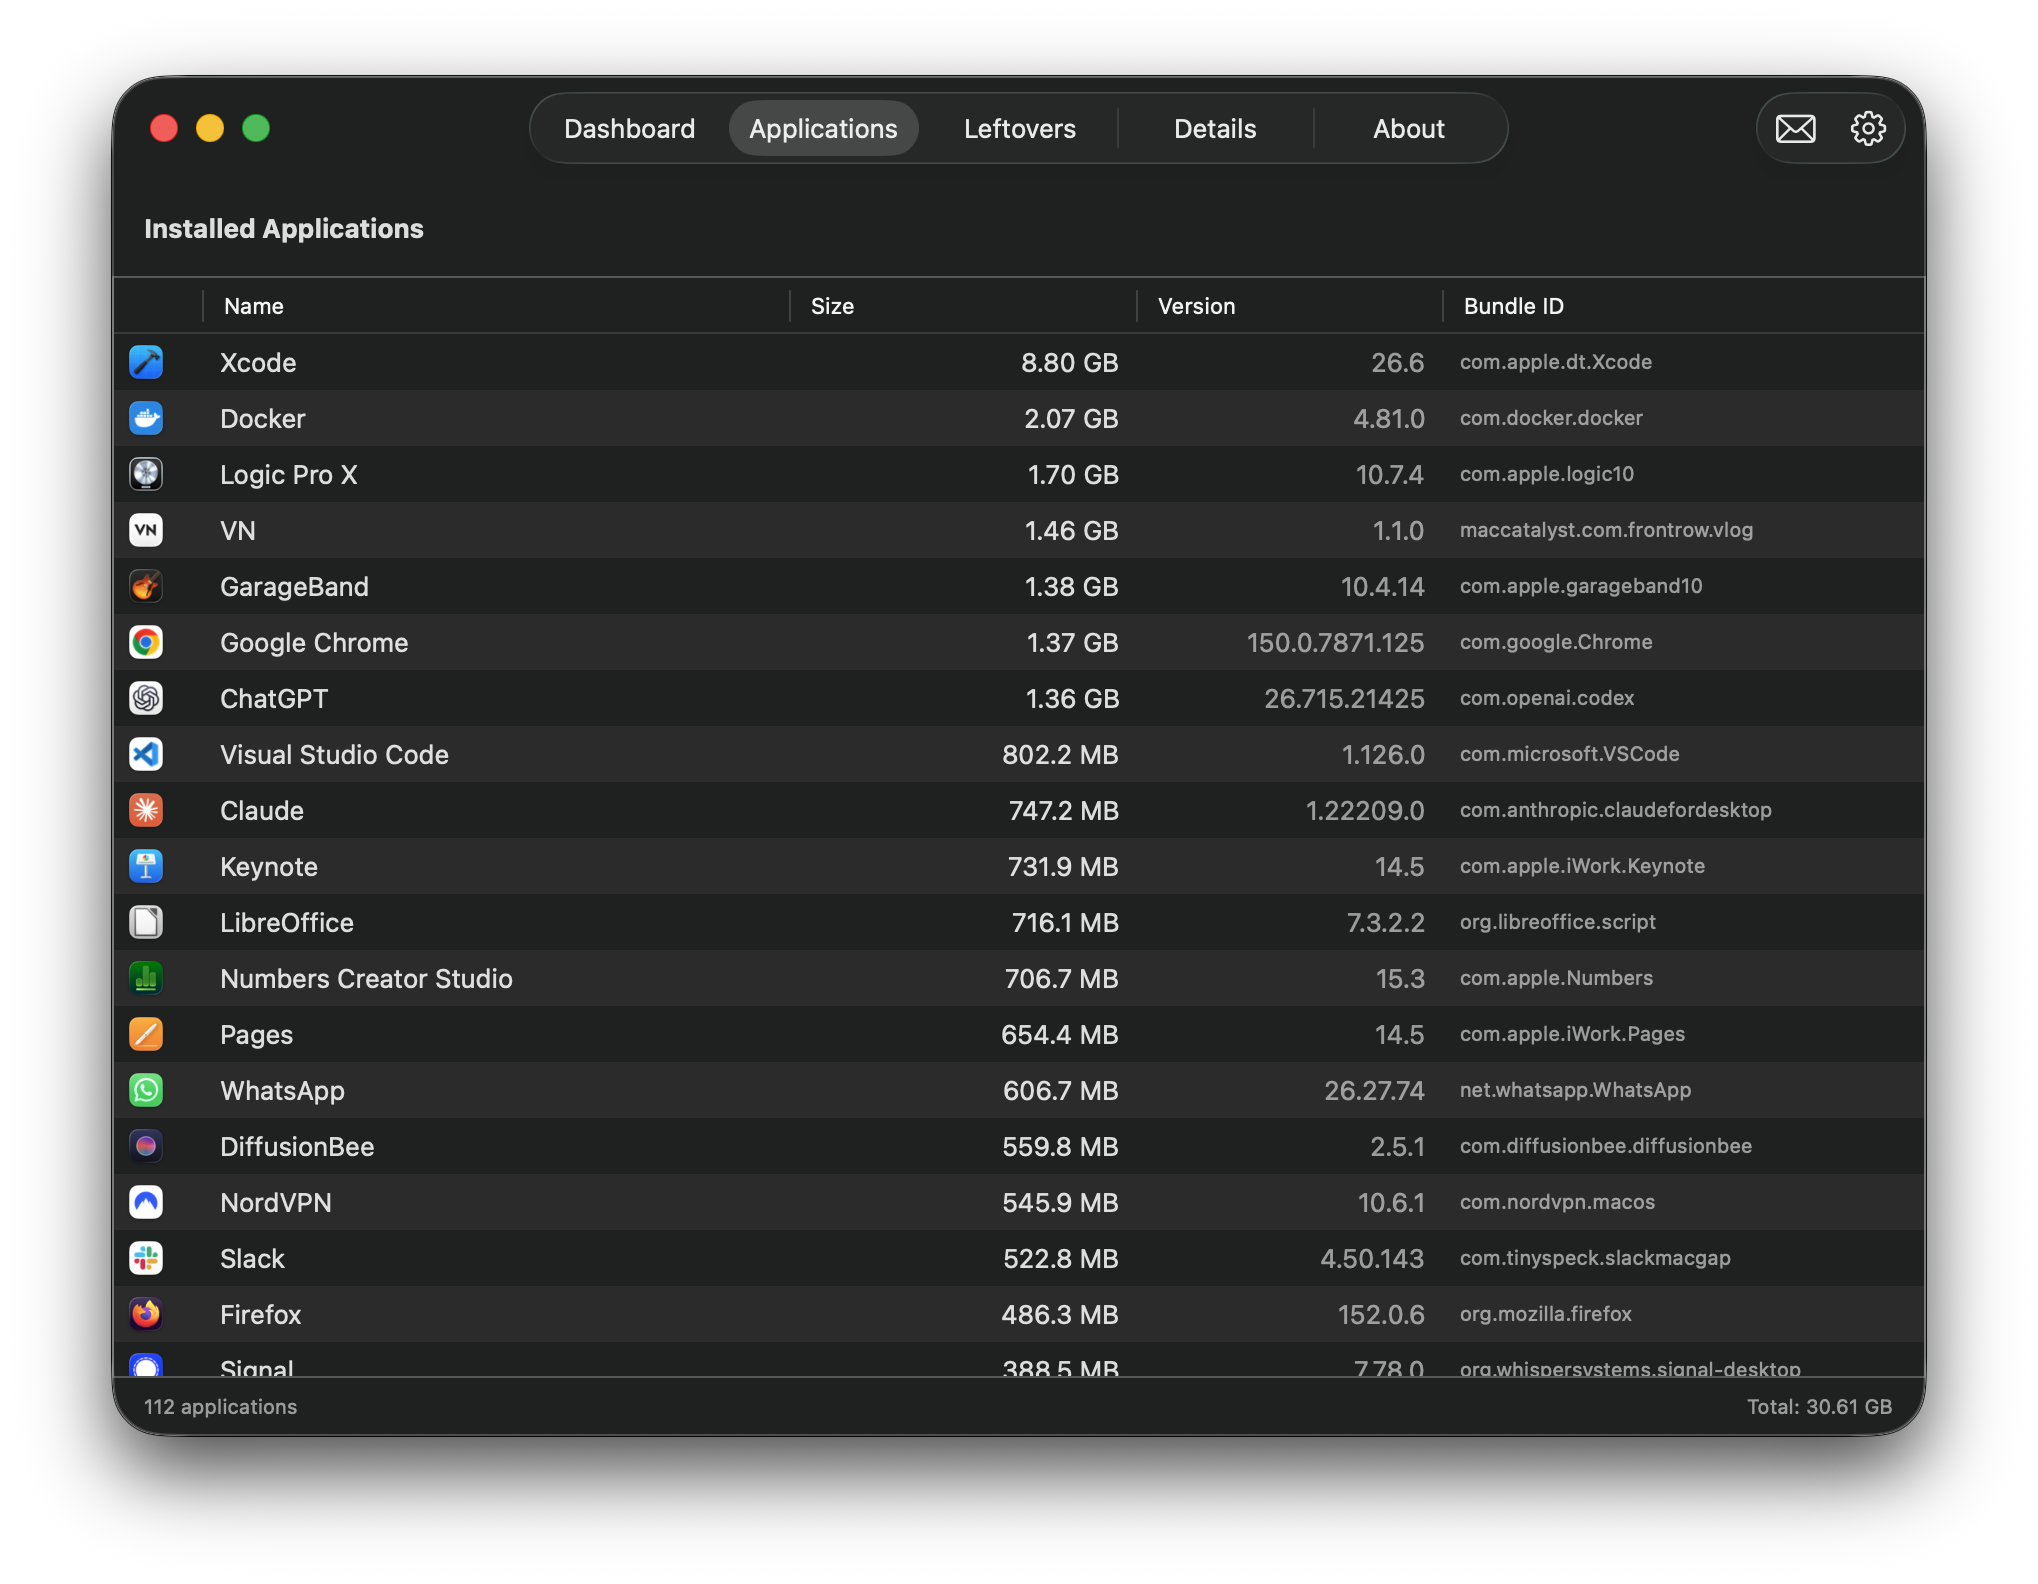Click version 152.0.6 of Firefox
The image size is (2038, 1584).
coord(1381,1315)
